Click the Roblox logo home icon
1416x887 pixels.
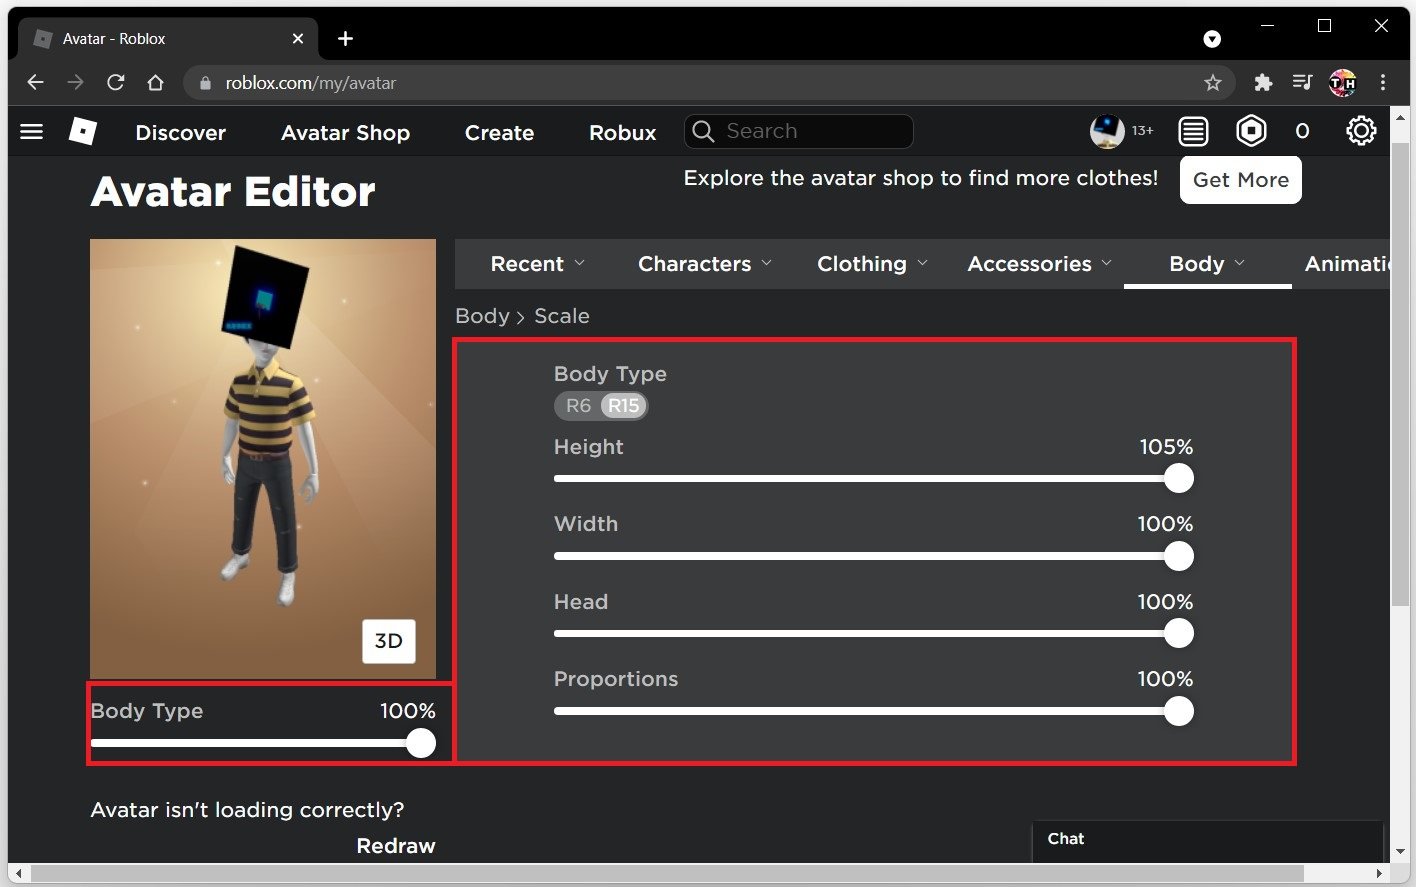pyautogui.click(x=82, y=132)
